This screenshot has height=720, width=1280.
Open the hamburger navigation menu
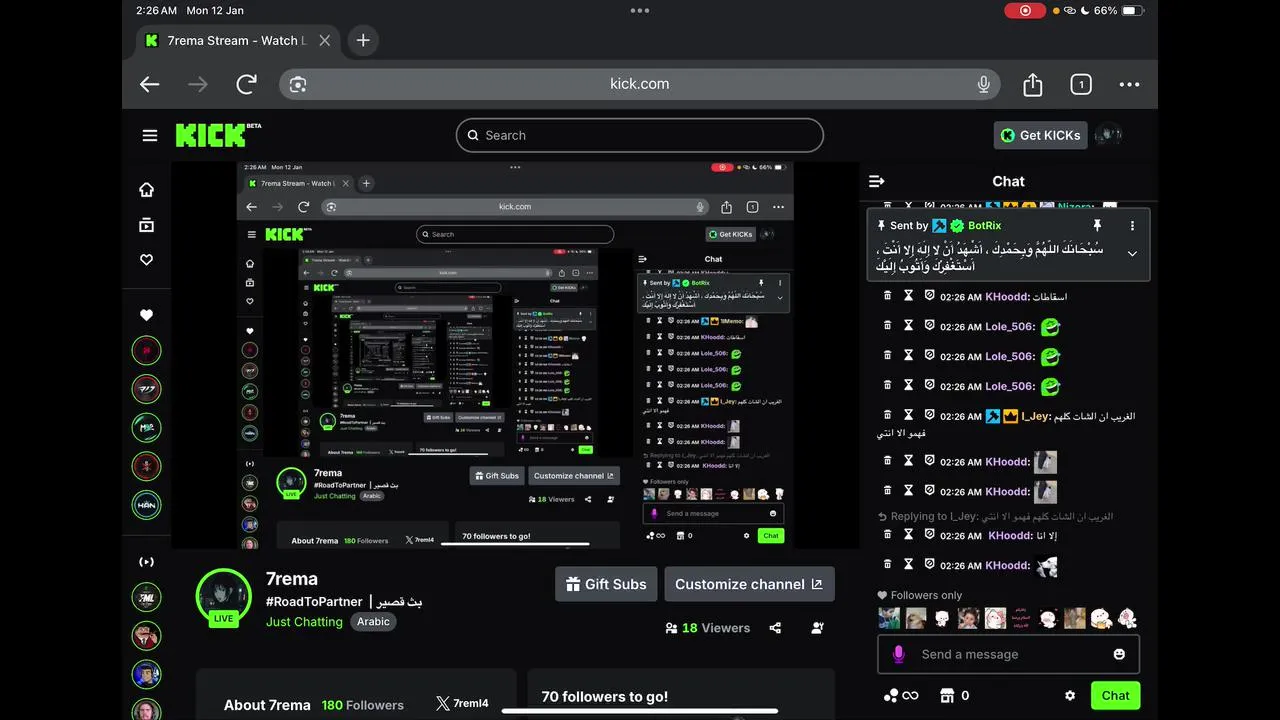(x=150, y=135)
